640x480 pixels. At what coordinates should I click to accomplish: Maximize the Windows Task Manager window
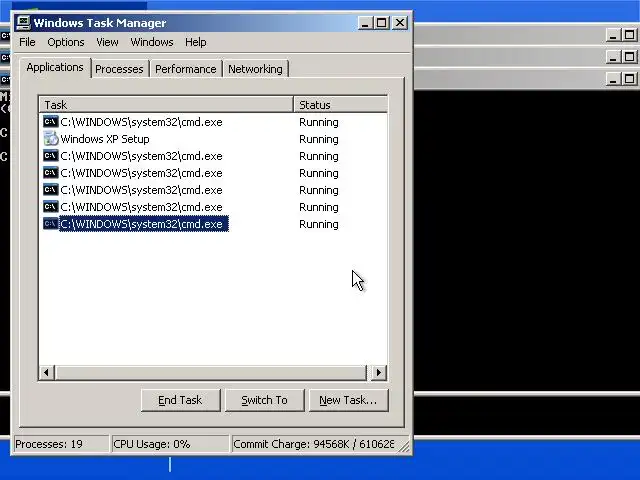[x=382, y=23]
